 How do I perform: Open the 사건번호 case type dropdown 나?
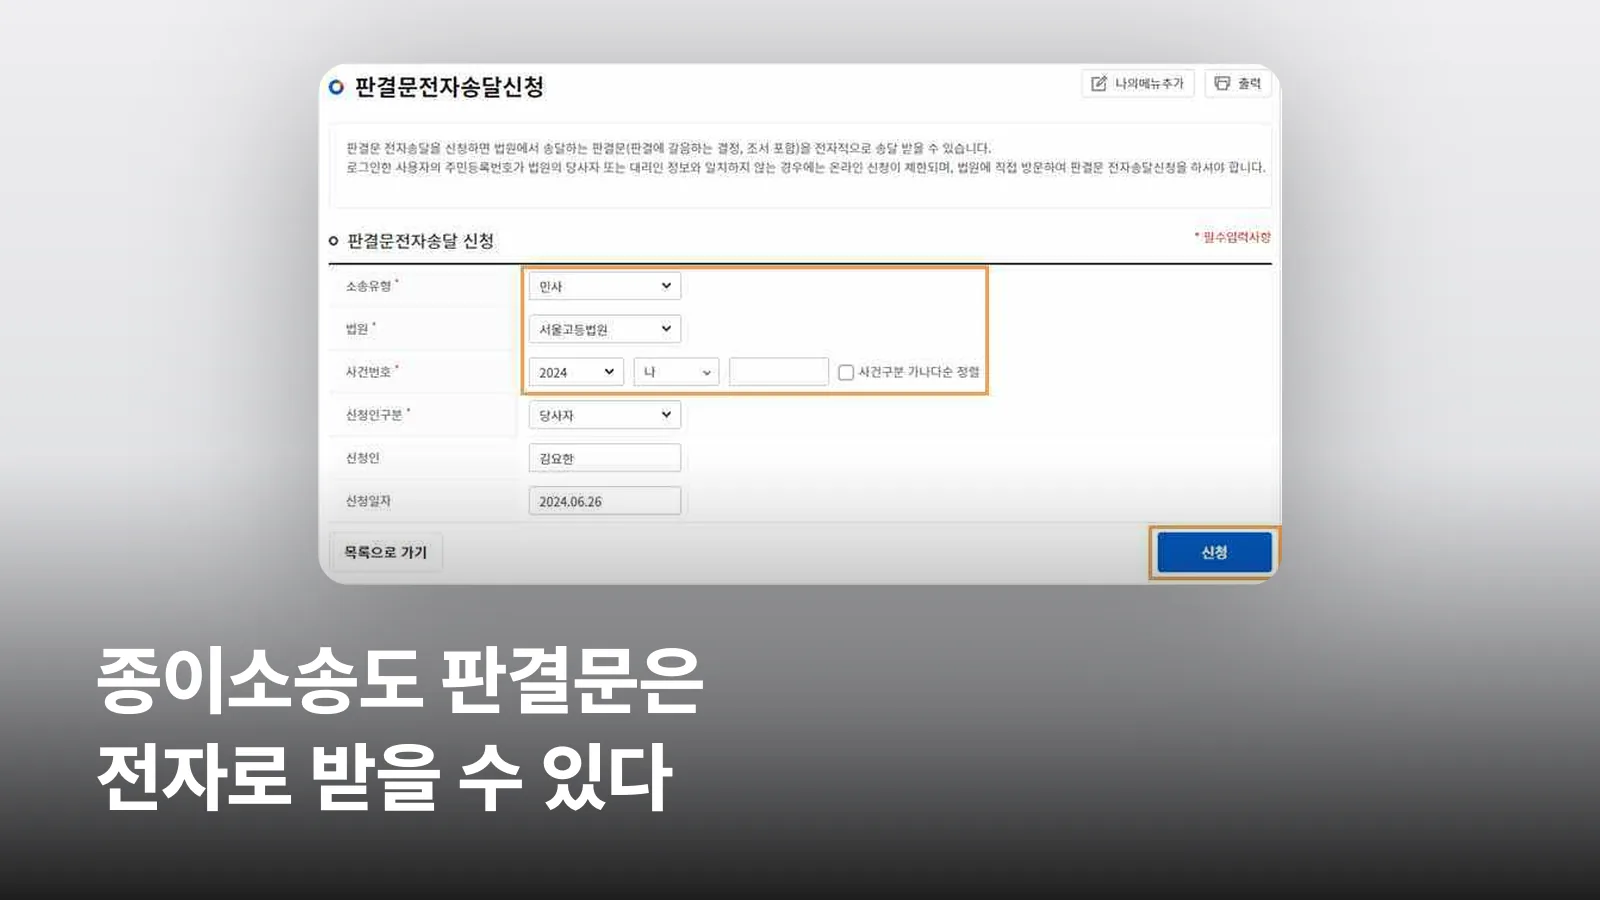coord(676,372)
